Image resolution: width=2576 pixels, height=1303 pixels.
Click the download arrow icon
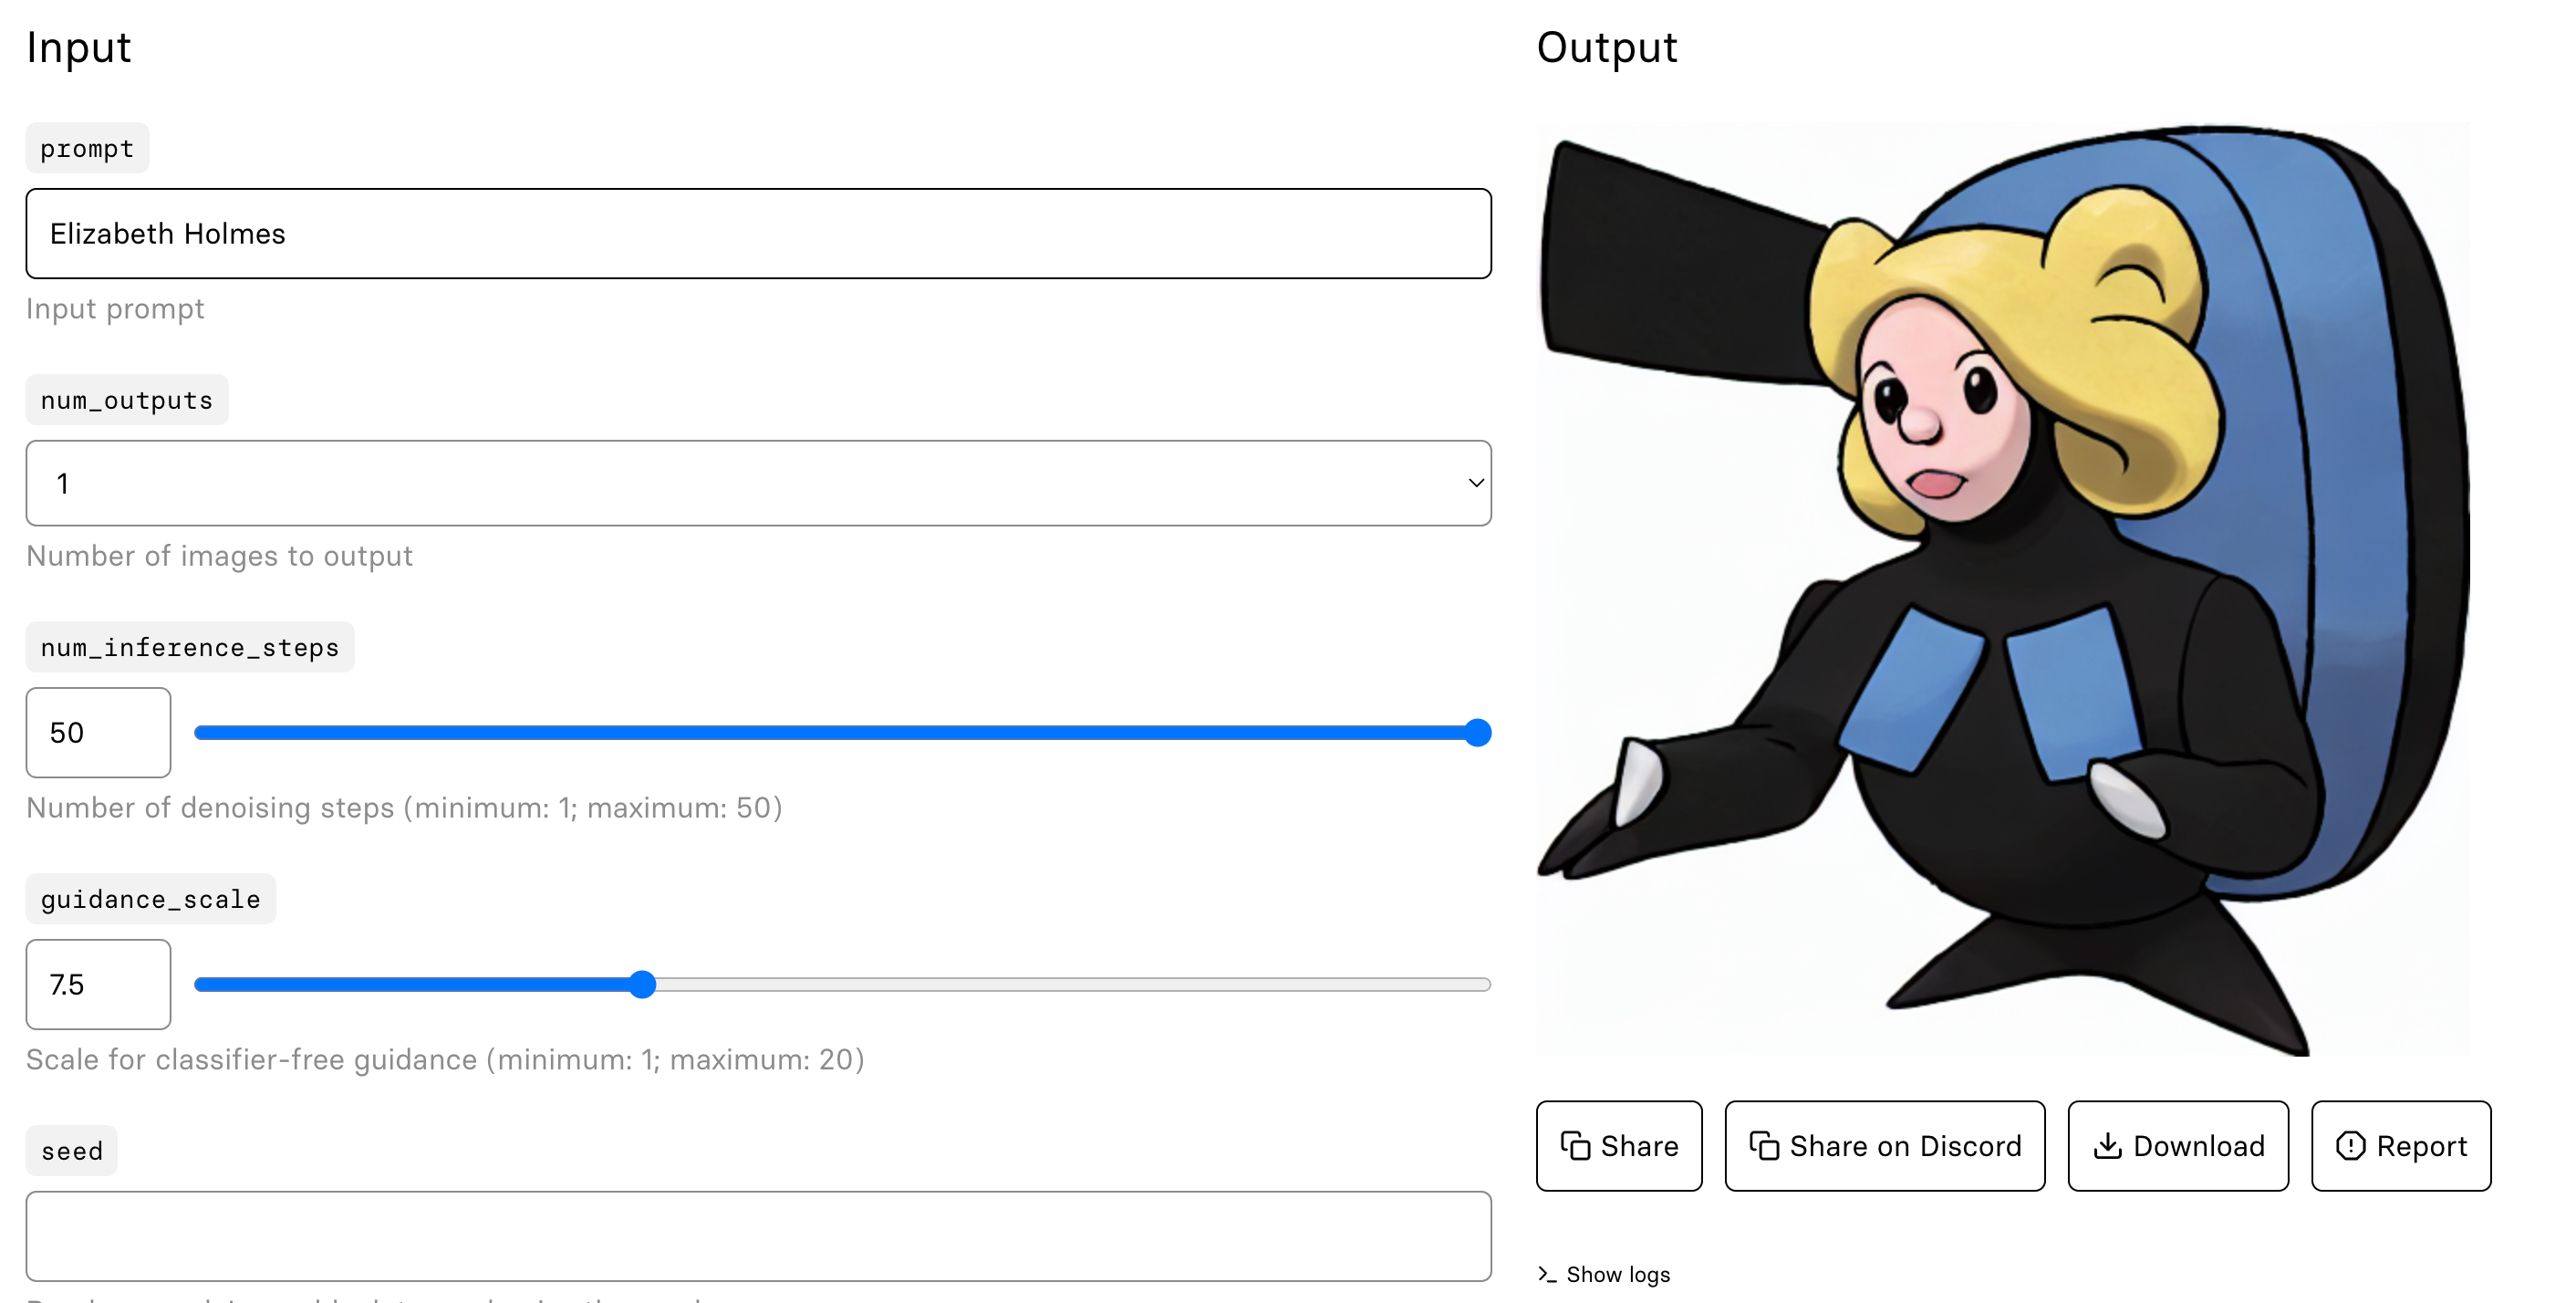pos(2107,1146)
